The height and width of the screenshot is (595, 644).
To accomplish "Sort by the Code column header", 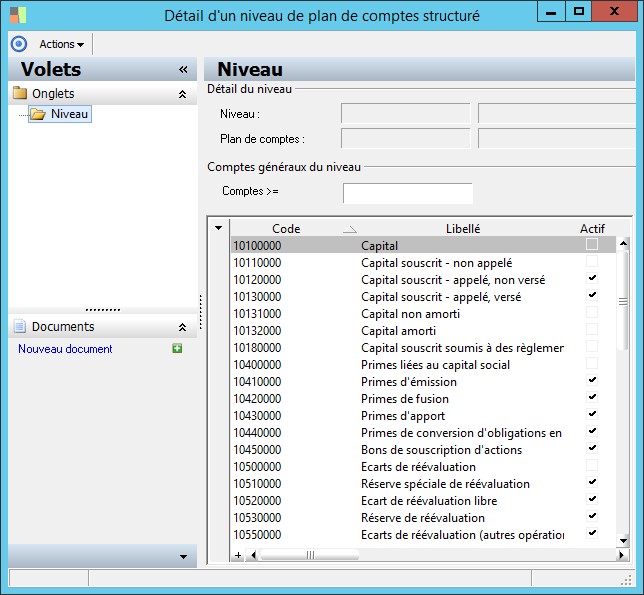I will click(x=286, y=228).
